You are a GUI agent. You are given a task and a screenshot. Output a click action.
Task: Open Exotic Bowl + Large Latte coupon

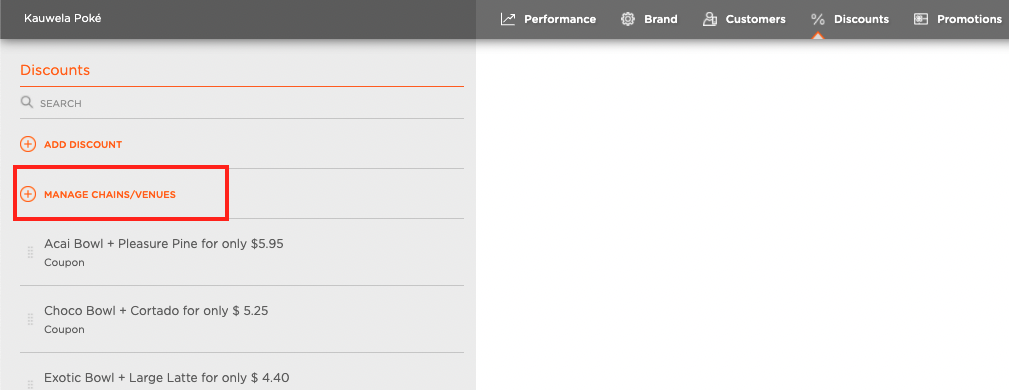[x=242, y=377]
